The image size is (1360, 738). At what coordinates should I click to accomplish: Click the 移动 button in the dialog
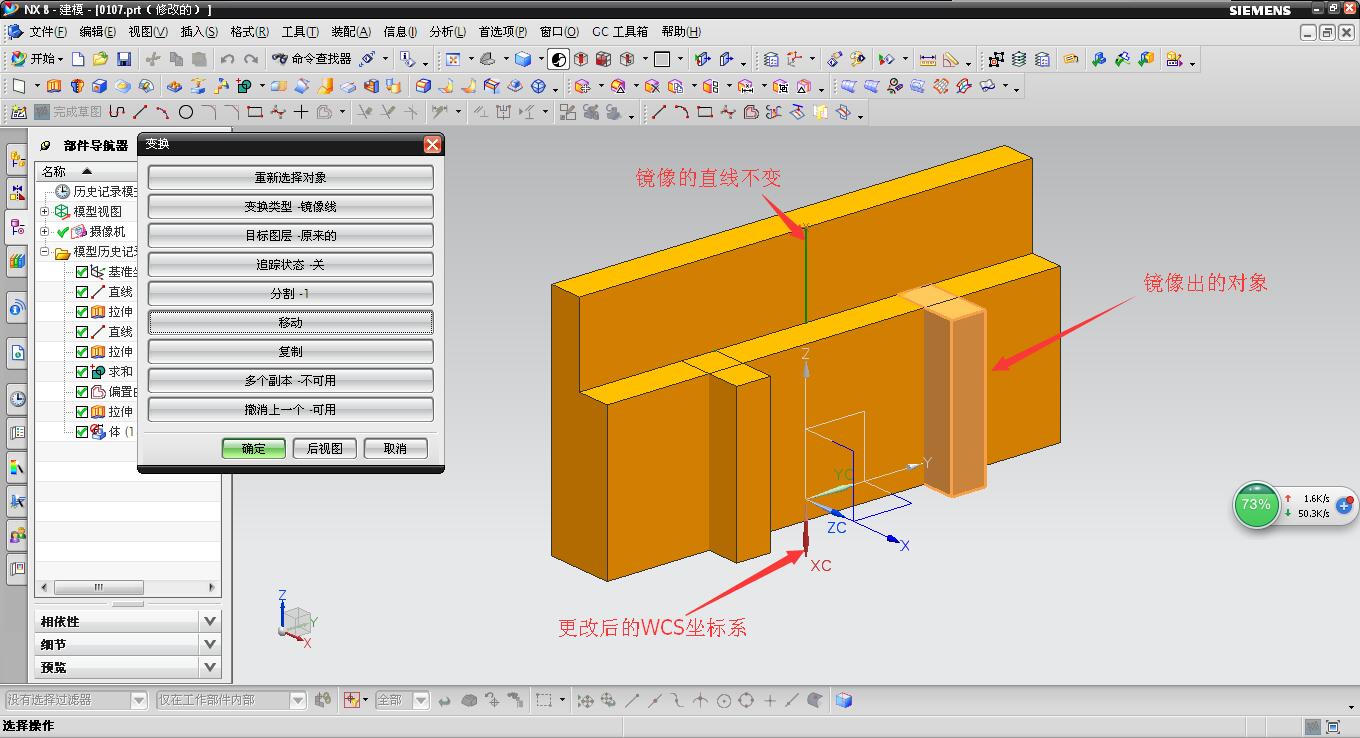click(290, 323)
